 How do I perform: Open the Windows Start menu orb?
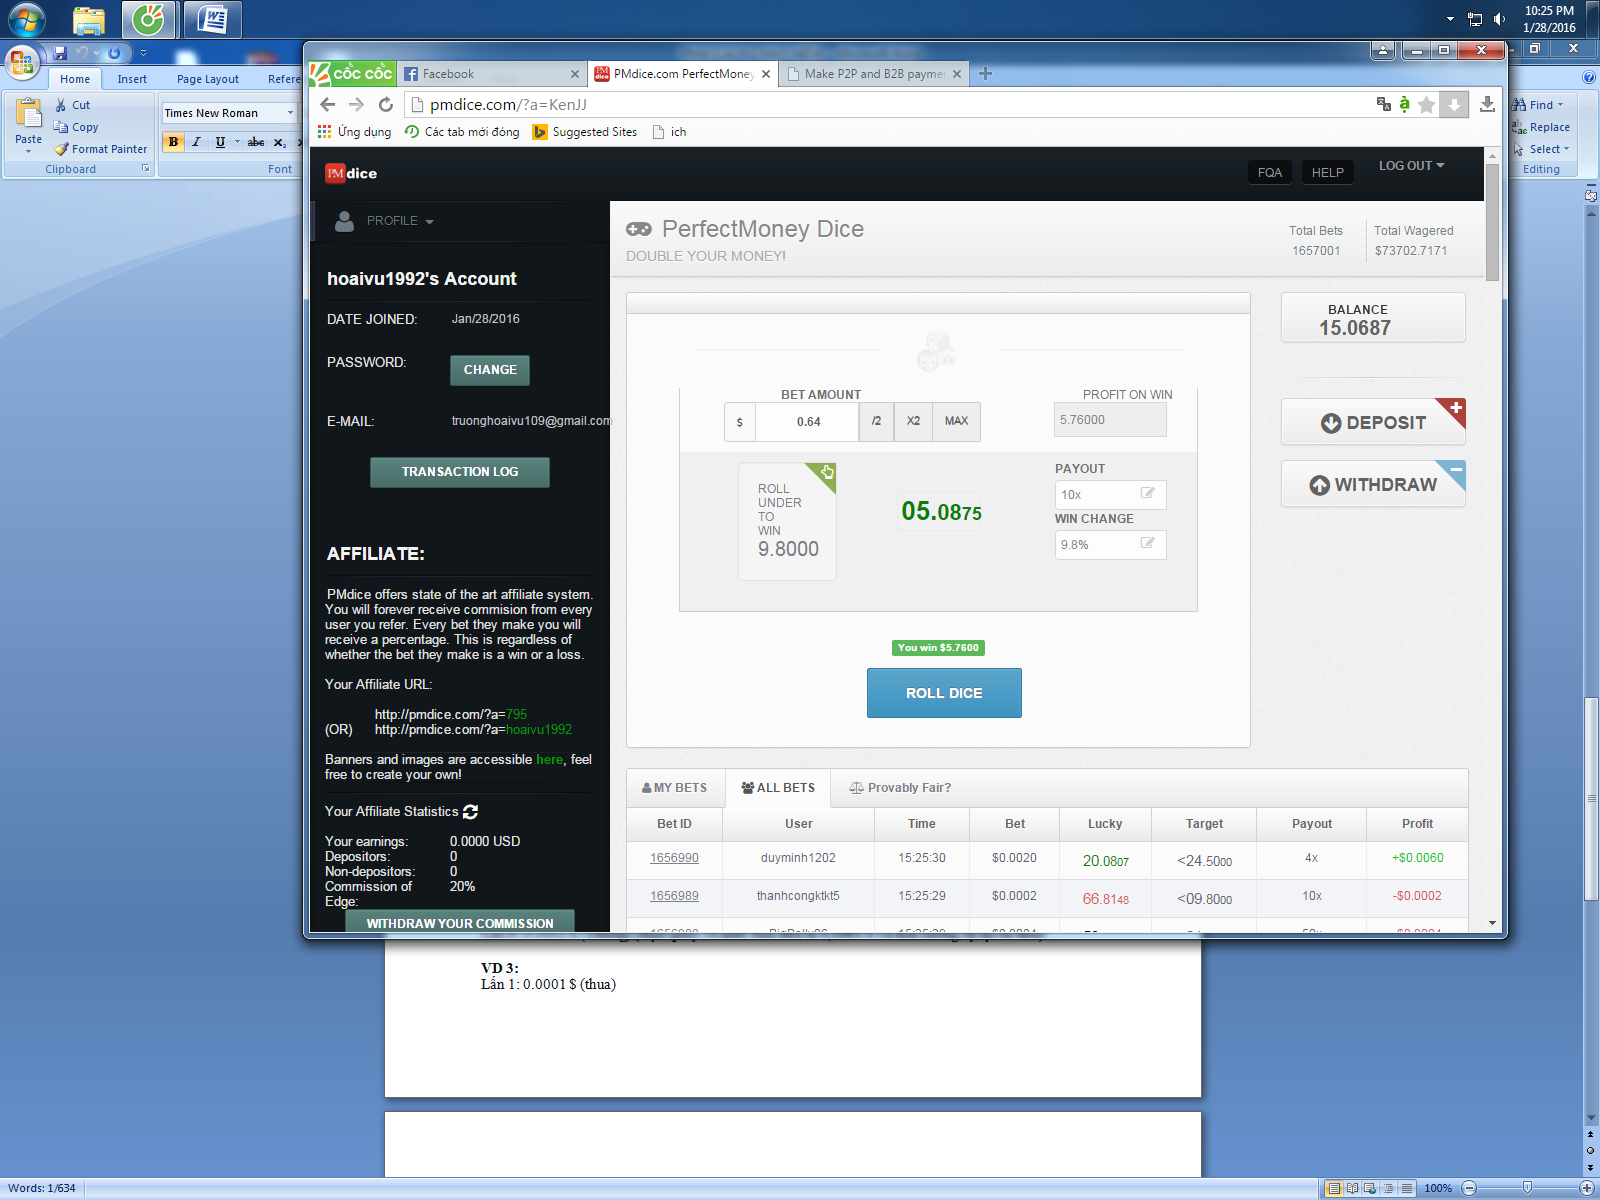(x=27, y=19)
